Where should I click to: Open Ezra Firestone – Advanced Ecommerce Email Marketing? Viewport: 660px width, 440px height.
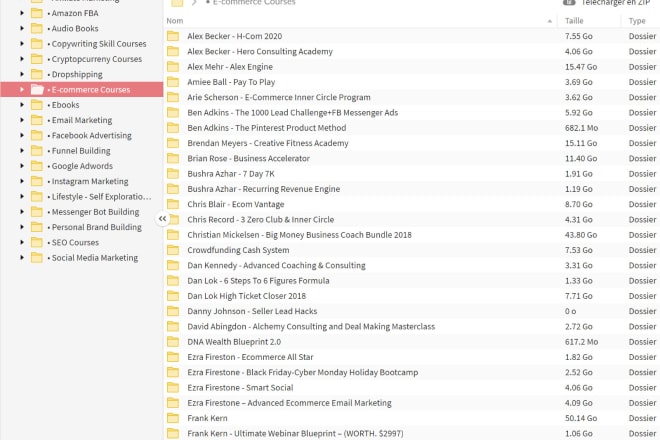[x=289, y=403]
